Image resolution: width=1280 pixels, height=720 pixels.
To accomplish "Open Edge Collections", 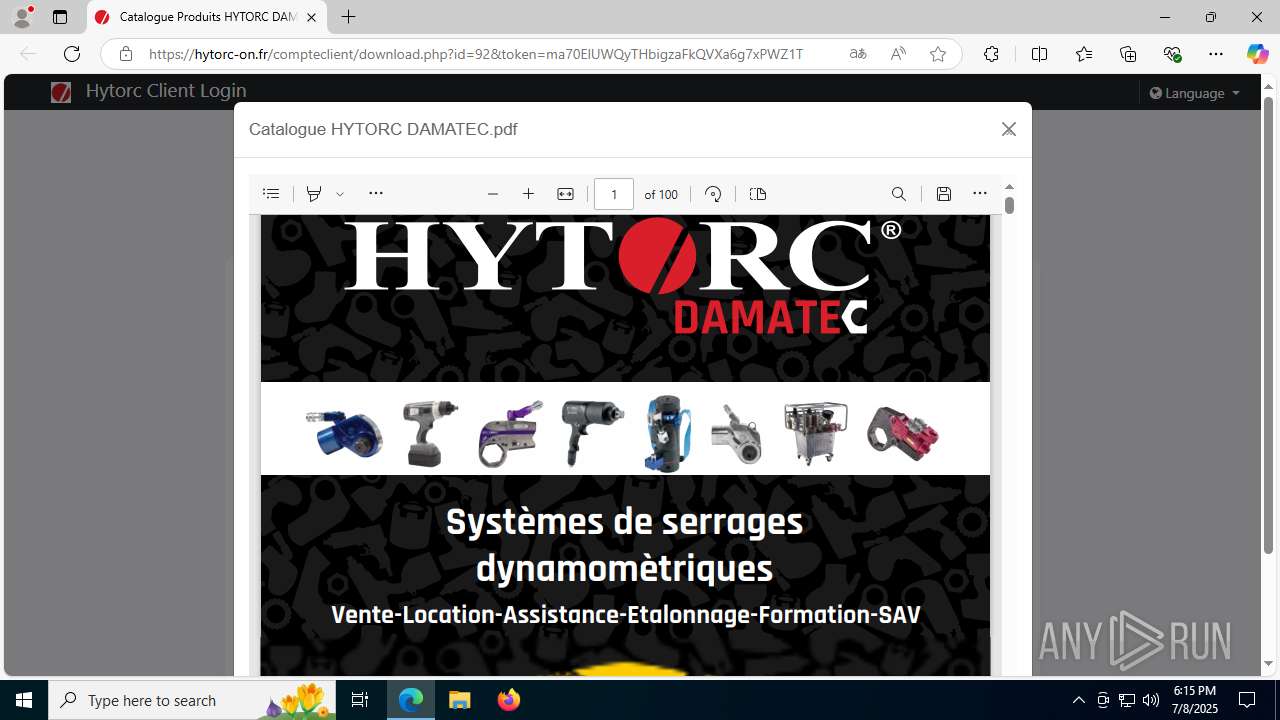I will point(1128,54).
